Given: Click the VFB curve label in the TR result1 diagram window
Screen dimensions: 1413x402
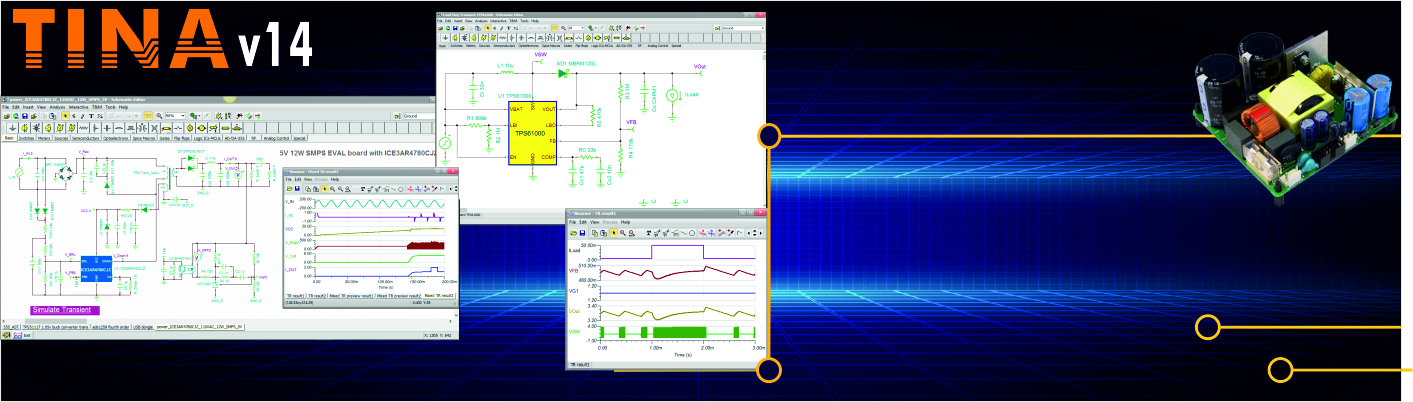Looking at the screenshot, I should tap(575, 270).
